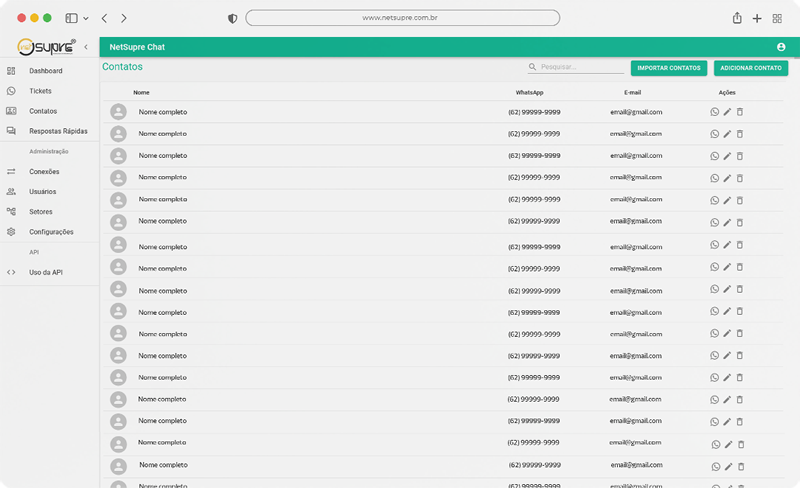Image resolution: width=800 pixels, height=488 pixels.
Task: Open Configurações in the sidebar
Action: point(51,232)
